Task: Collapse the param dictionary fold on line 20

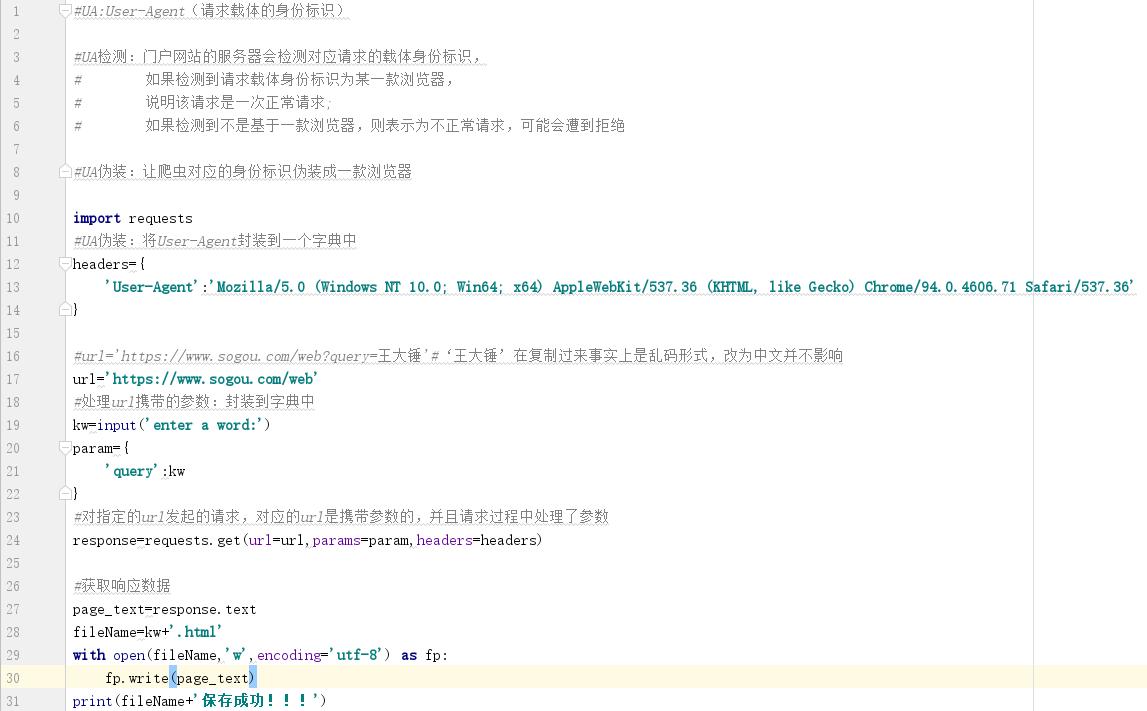Action: (65, 448)
